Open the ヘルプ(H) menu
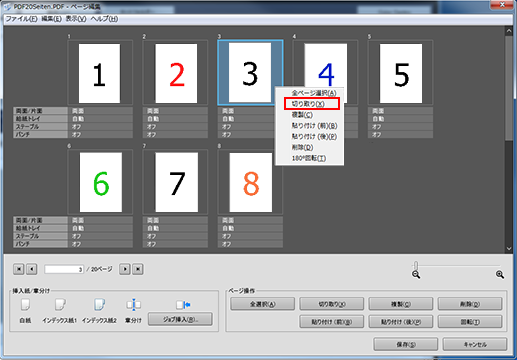517x360 pixels. click(x=104, y=19)
